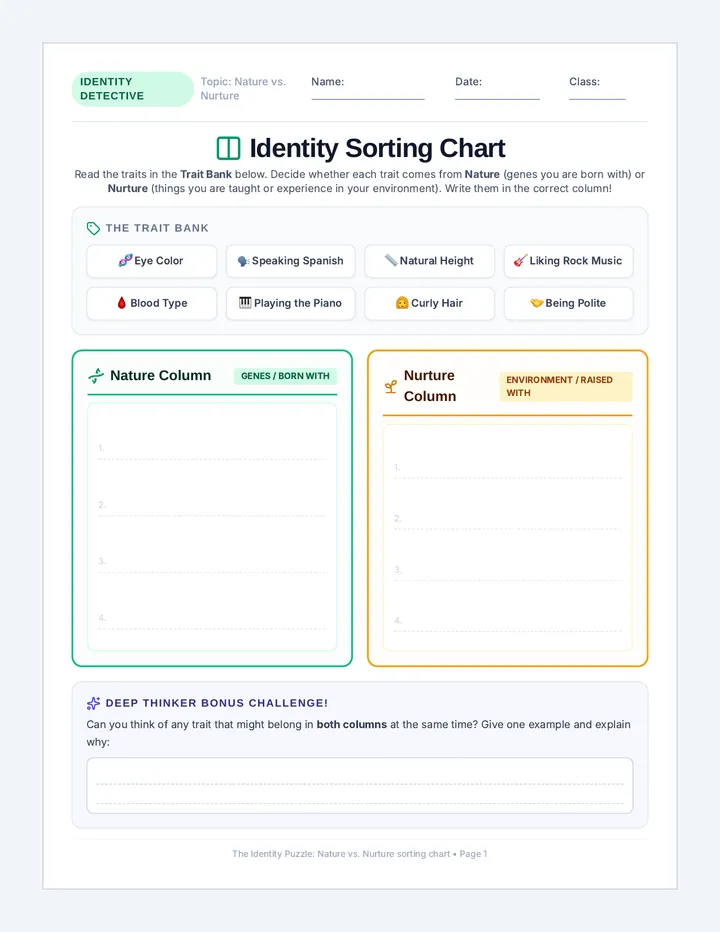Click the page footer text reading Page 1
Screen dimensions: 720x932
pos(473,854)
